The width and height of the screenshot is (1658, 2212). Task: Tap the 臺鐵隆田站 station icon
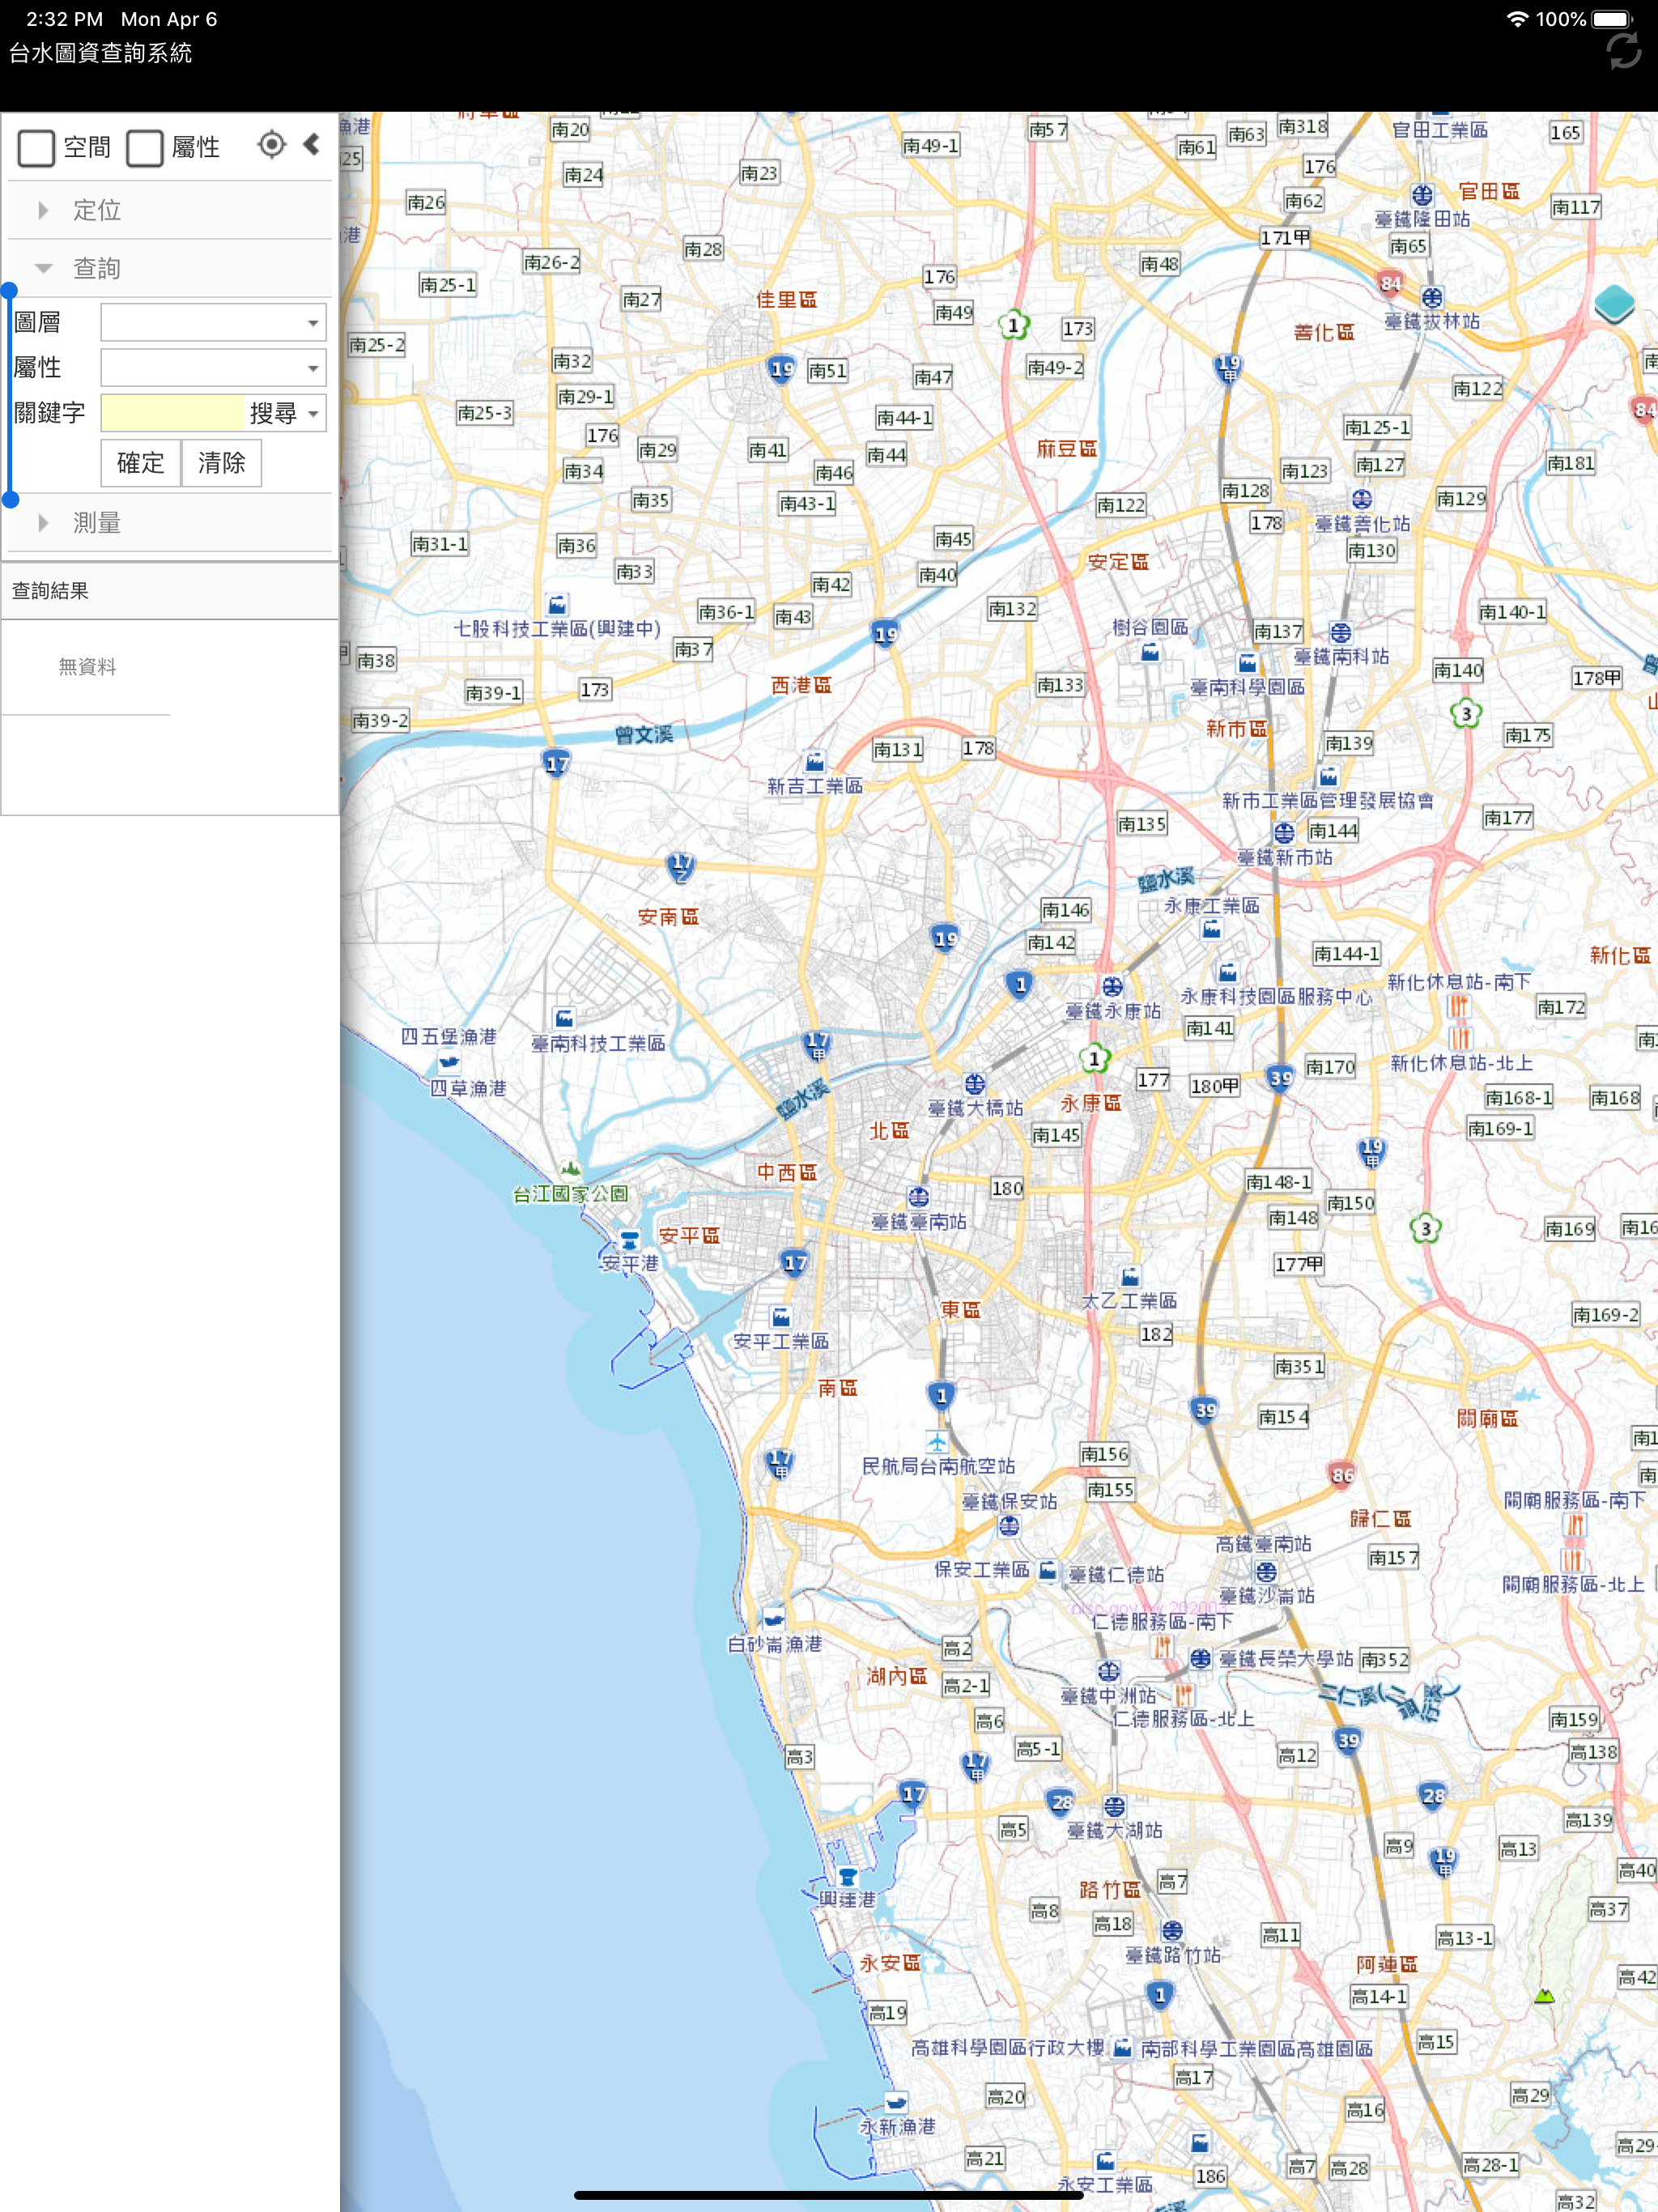coord(1422,194)
